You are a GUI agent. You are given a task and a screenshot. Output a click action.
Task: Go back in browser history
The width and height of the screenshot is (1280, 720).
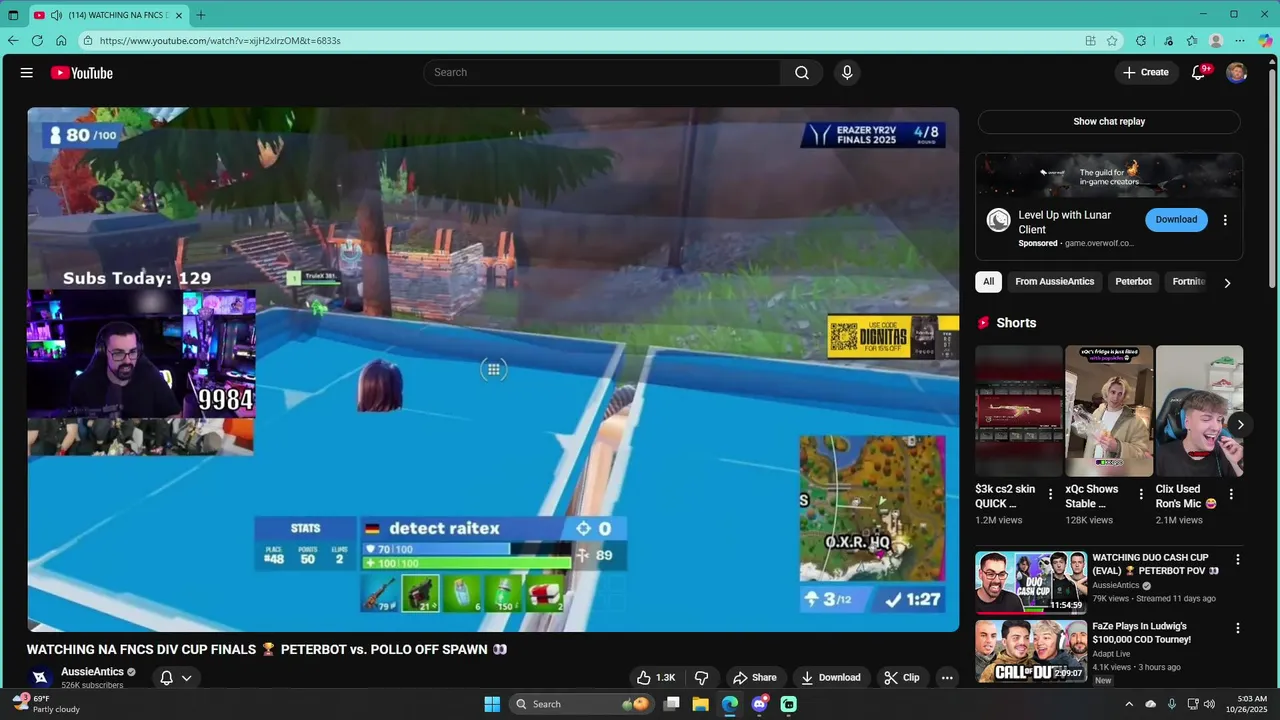[x=13, y=41]
